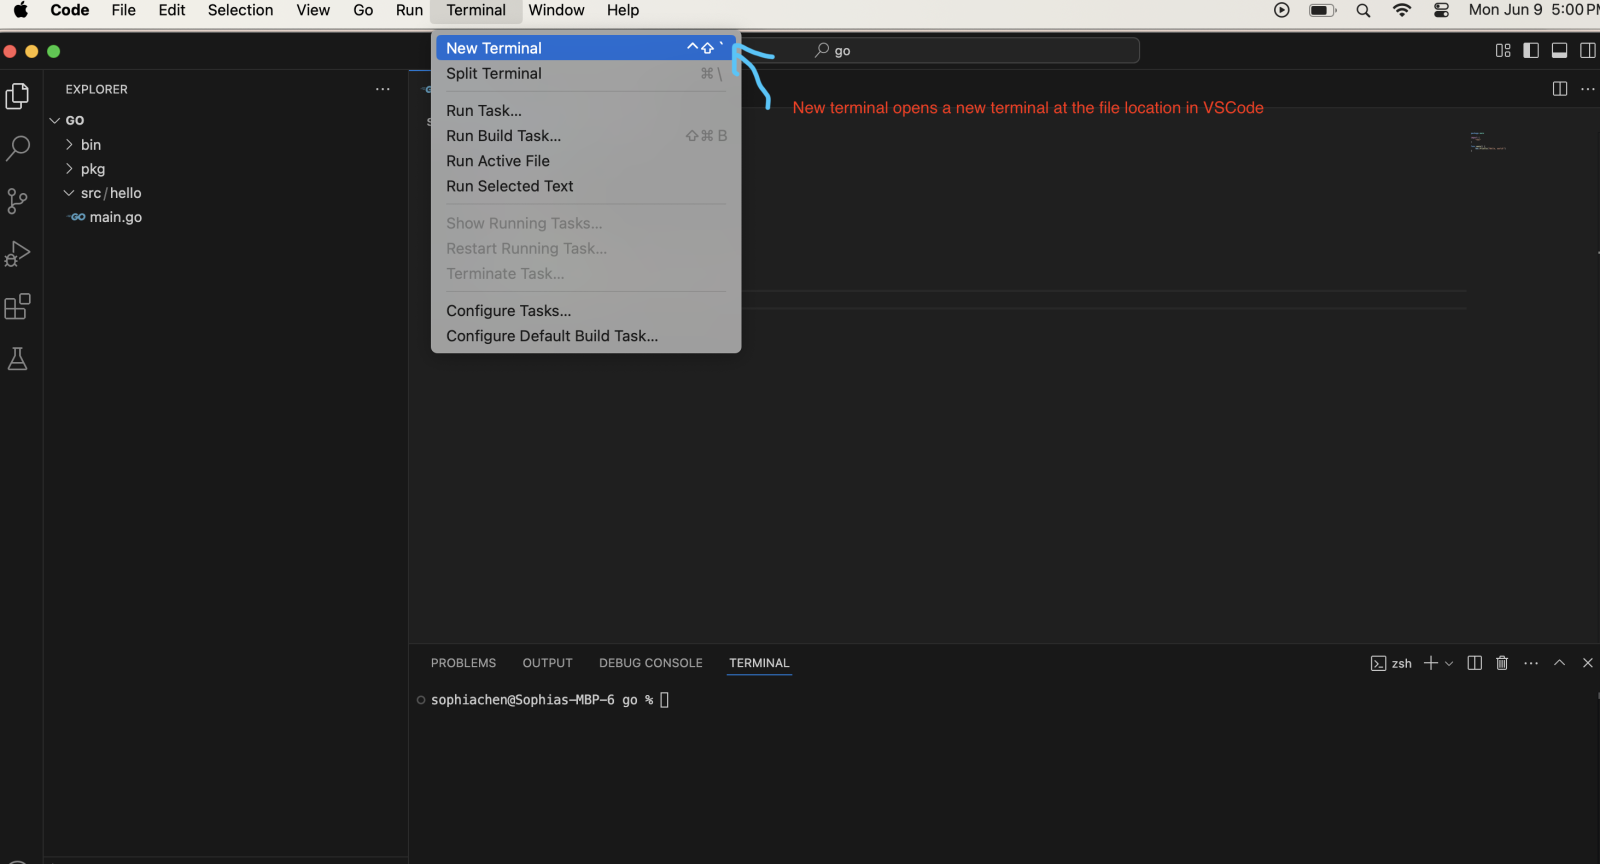
Task: Switch to the DEBUG CONSOLE tab
Action: pos(651,663)
